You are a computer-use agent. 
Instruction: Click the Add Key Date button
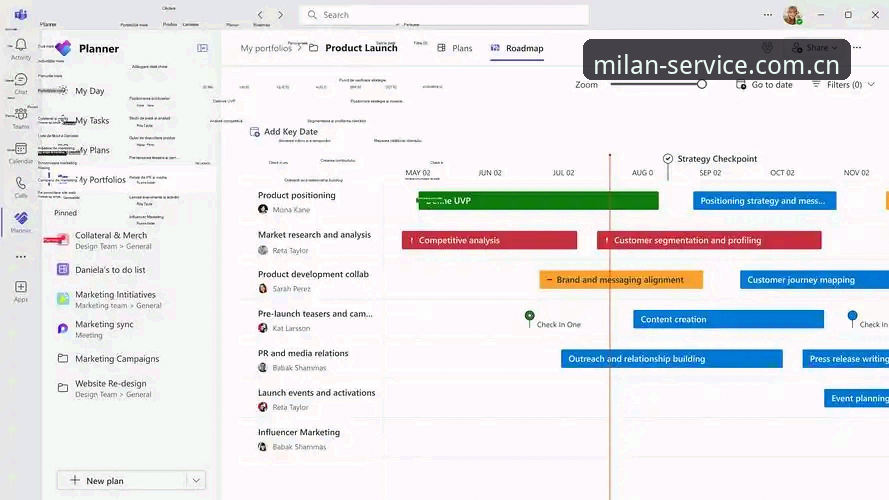point(283,132)
